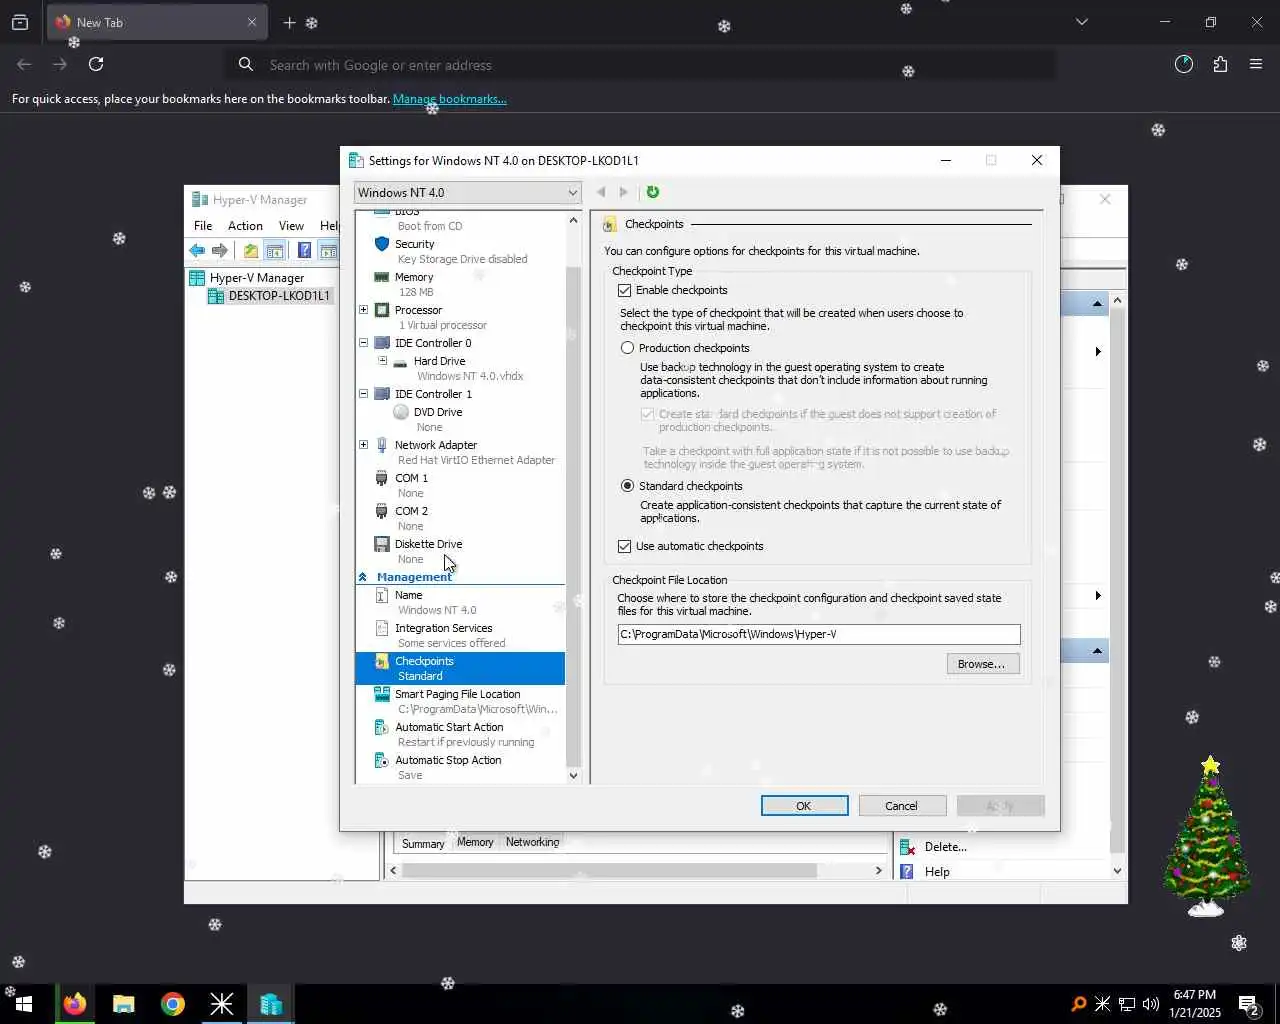Click the Forward arrow in Hyper-V Manager toolbar
The width and height of the screenshot is (1280, 1024).
220,250
